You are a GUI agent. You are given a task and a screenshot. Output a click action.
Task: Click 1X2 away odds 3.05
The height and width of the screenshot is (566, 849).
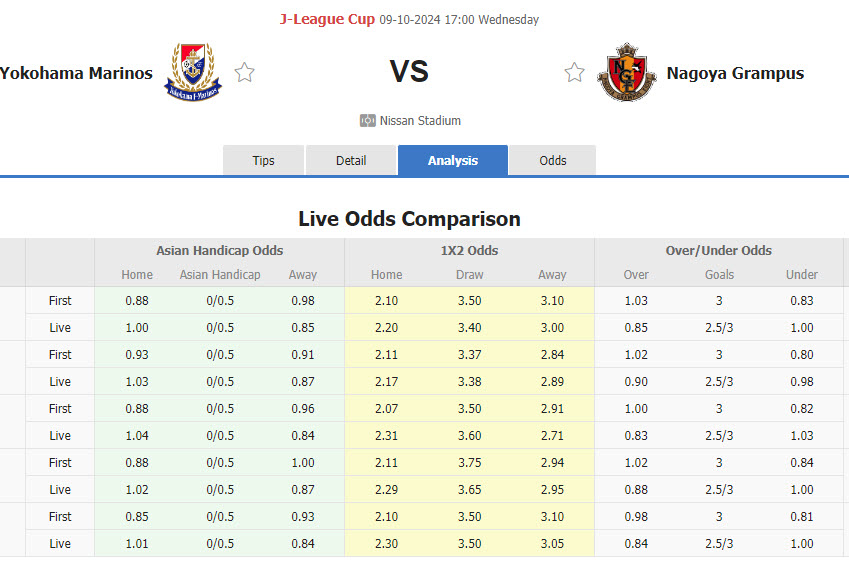coord(552,544)
